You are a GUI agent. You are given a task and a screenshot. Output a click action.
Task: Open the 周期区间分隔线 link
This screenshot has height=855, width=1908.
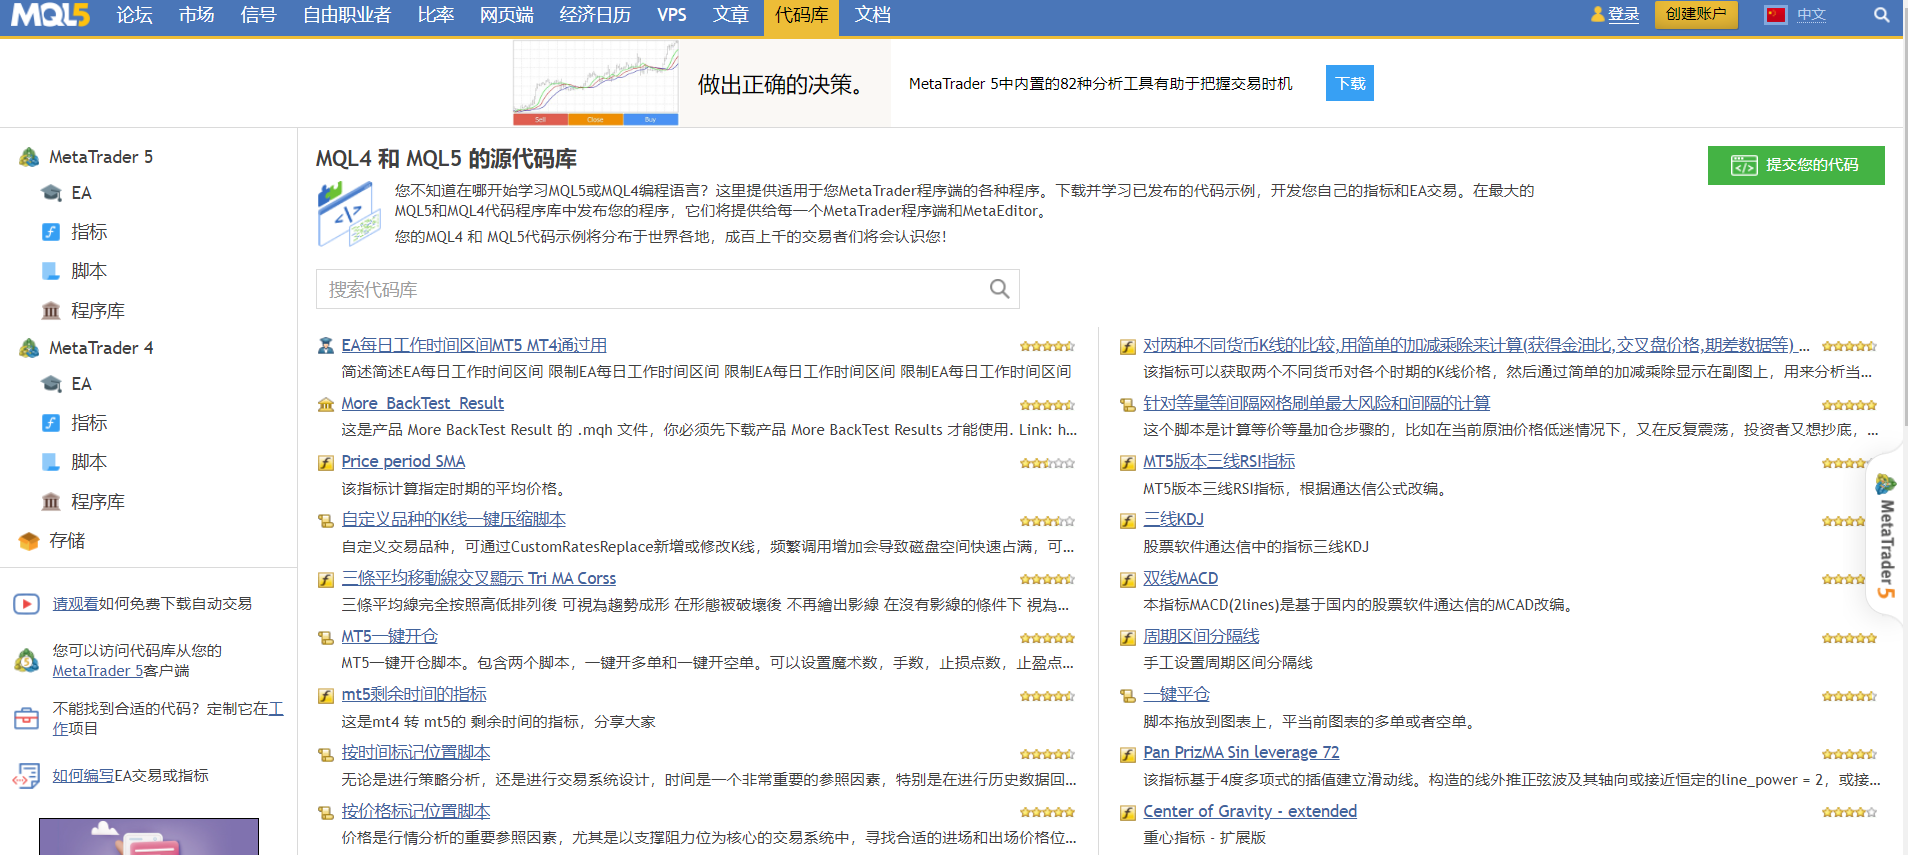point(1201,637)
